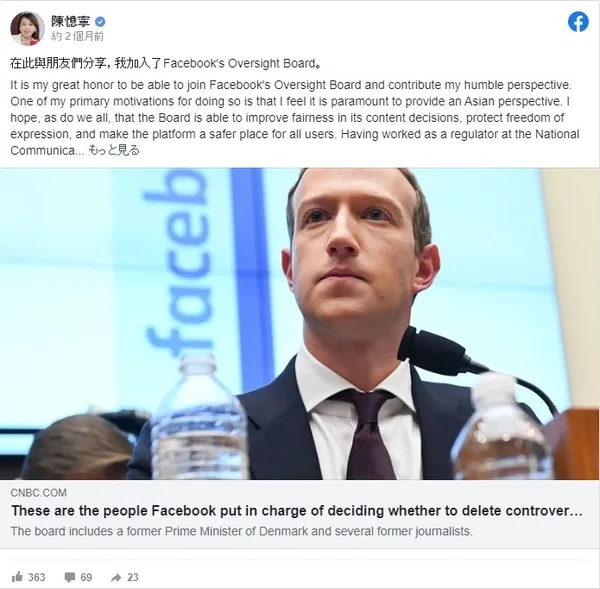
Task: View the 23 shares count
Action: click(133, 577)
